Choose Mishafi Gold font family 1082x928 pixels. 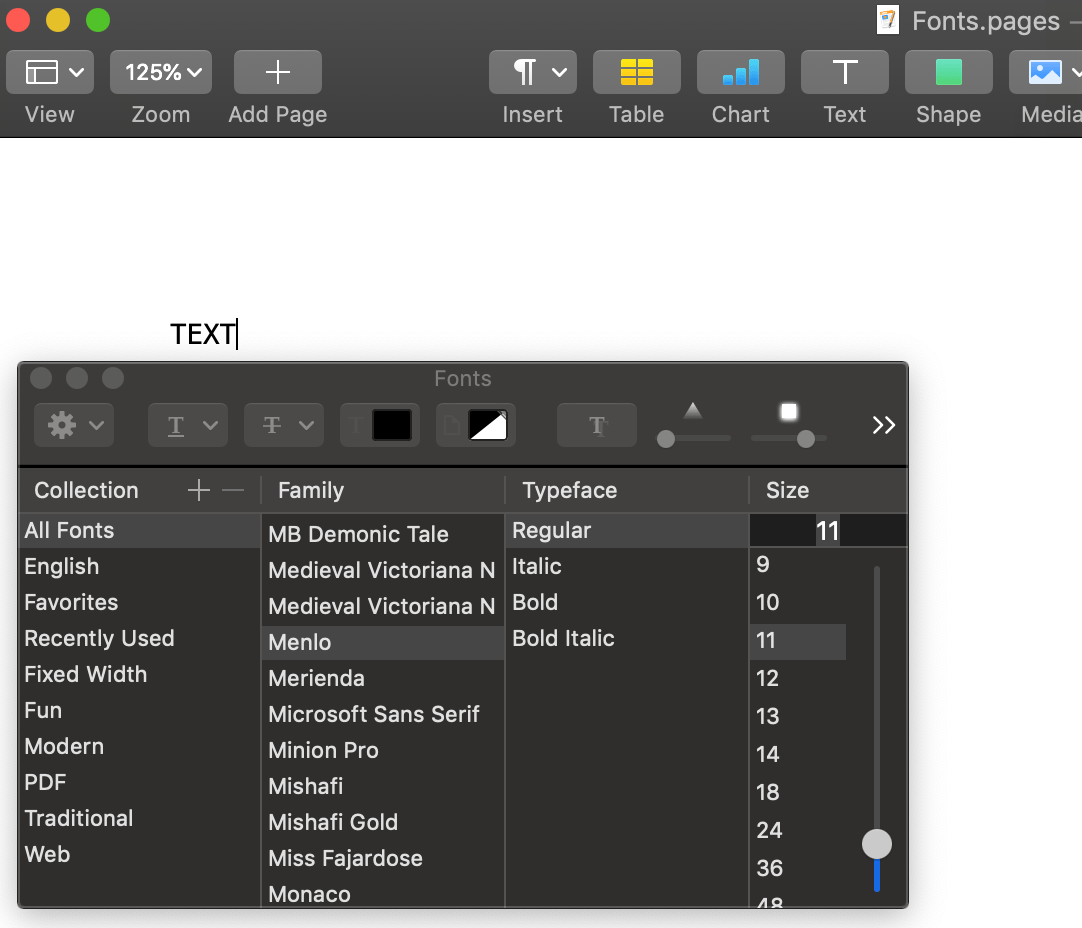(x=383, y=822)
